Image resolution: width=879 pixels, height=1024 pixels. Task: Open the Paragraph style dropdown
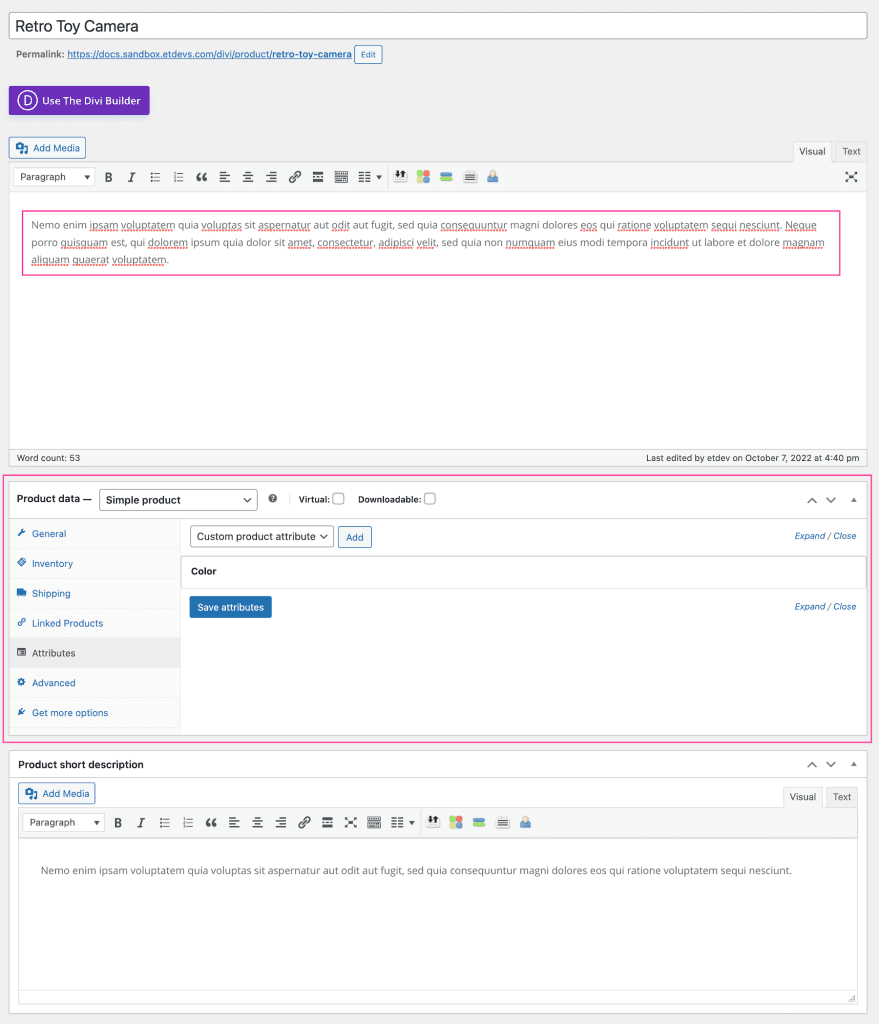click(x=53, y=176)
